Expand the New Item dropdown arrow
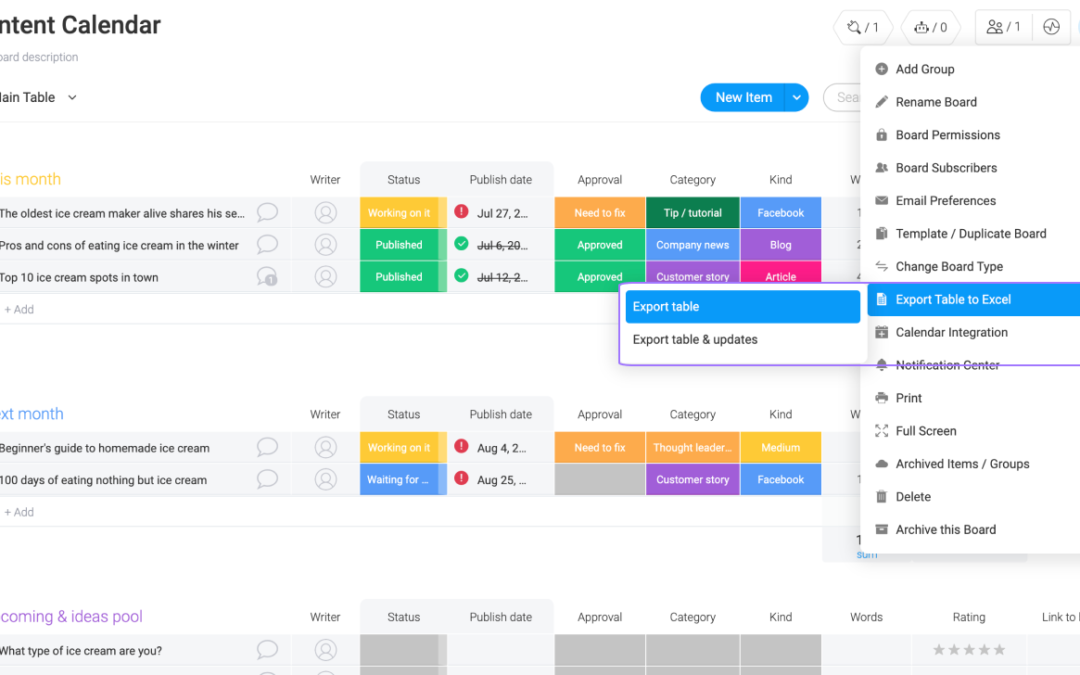Image resolution: width=1080 pixels, height=675 pixels. (796, 98)
